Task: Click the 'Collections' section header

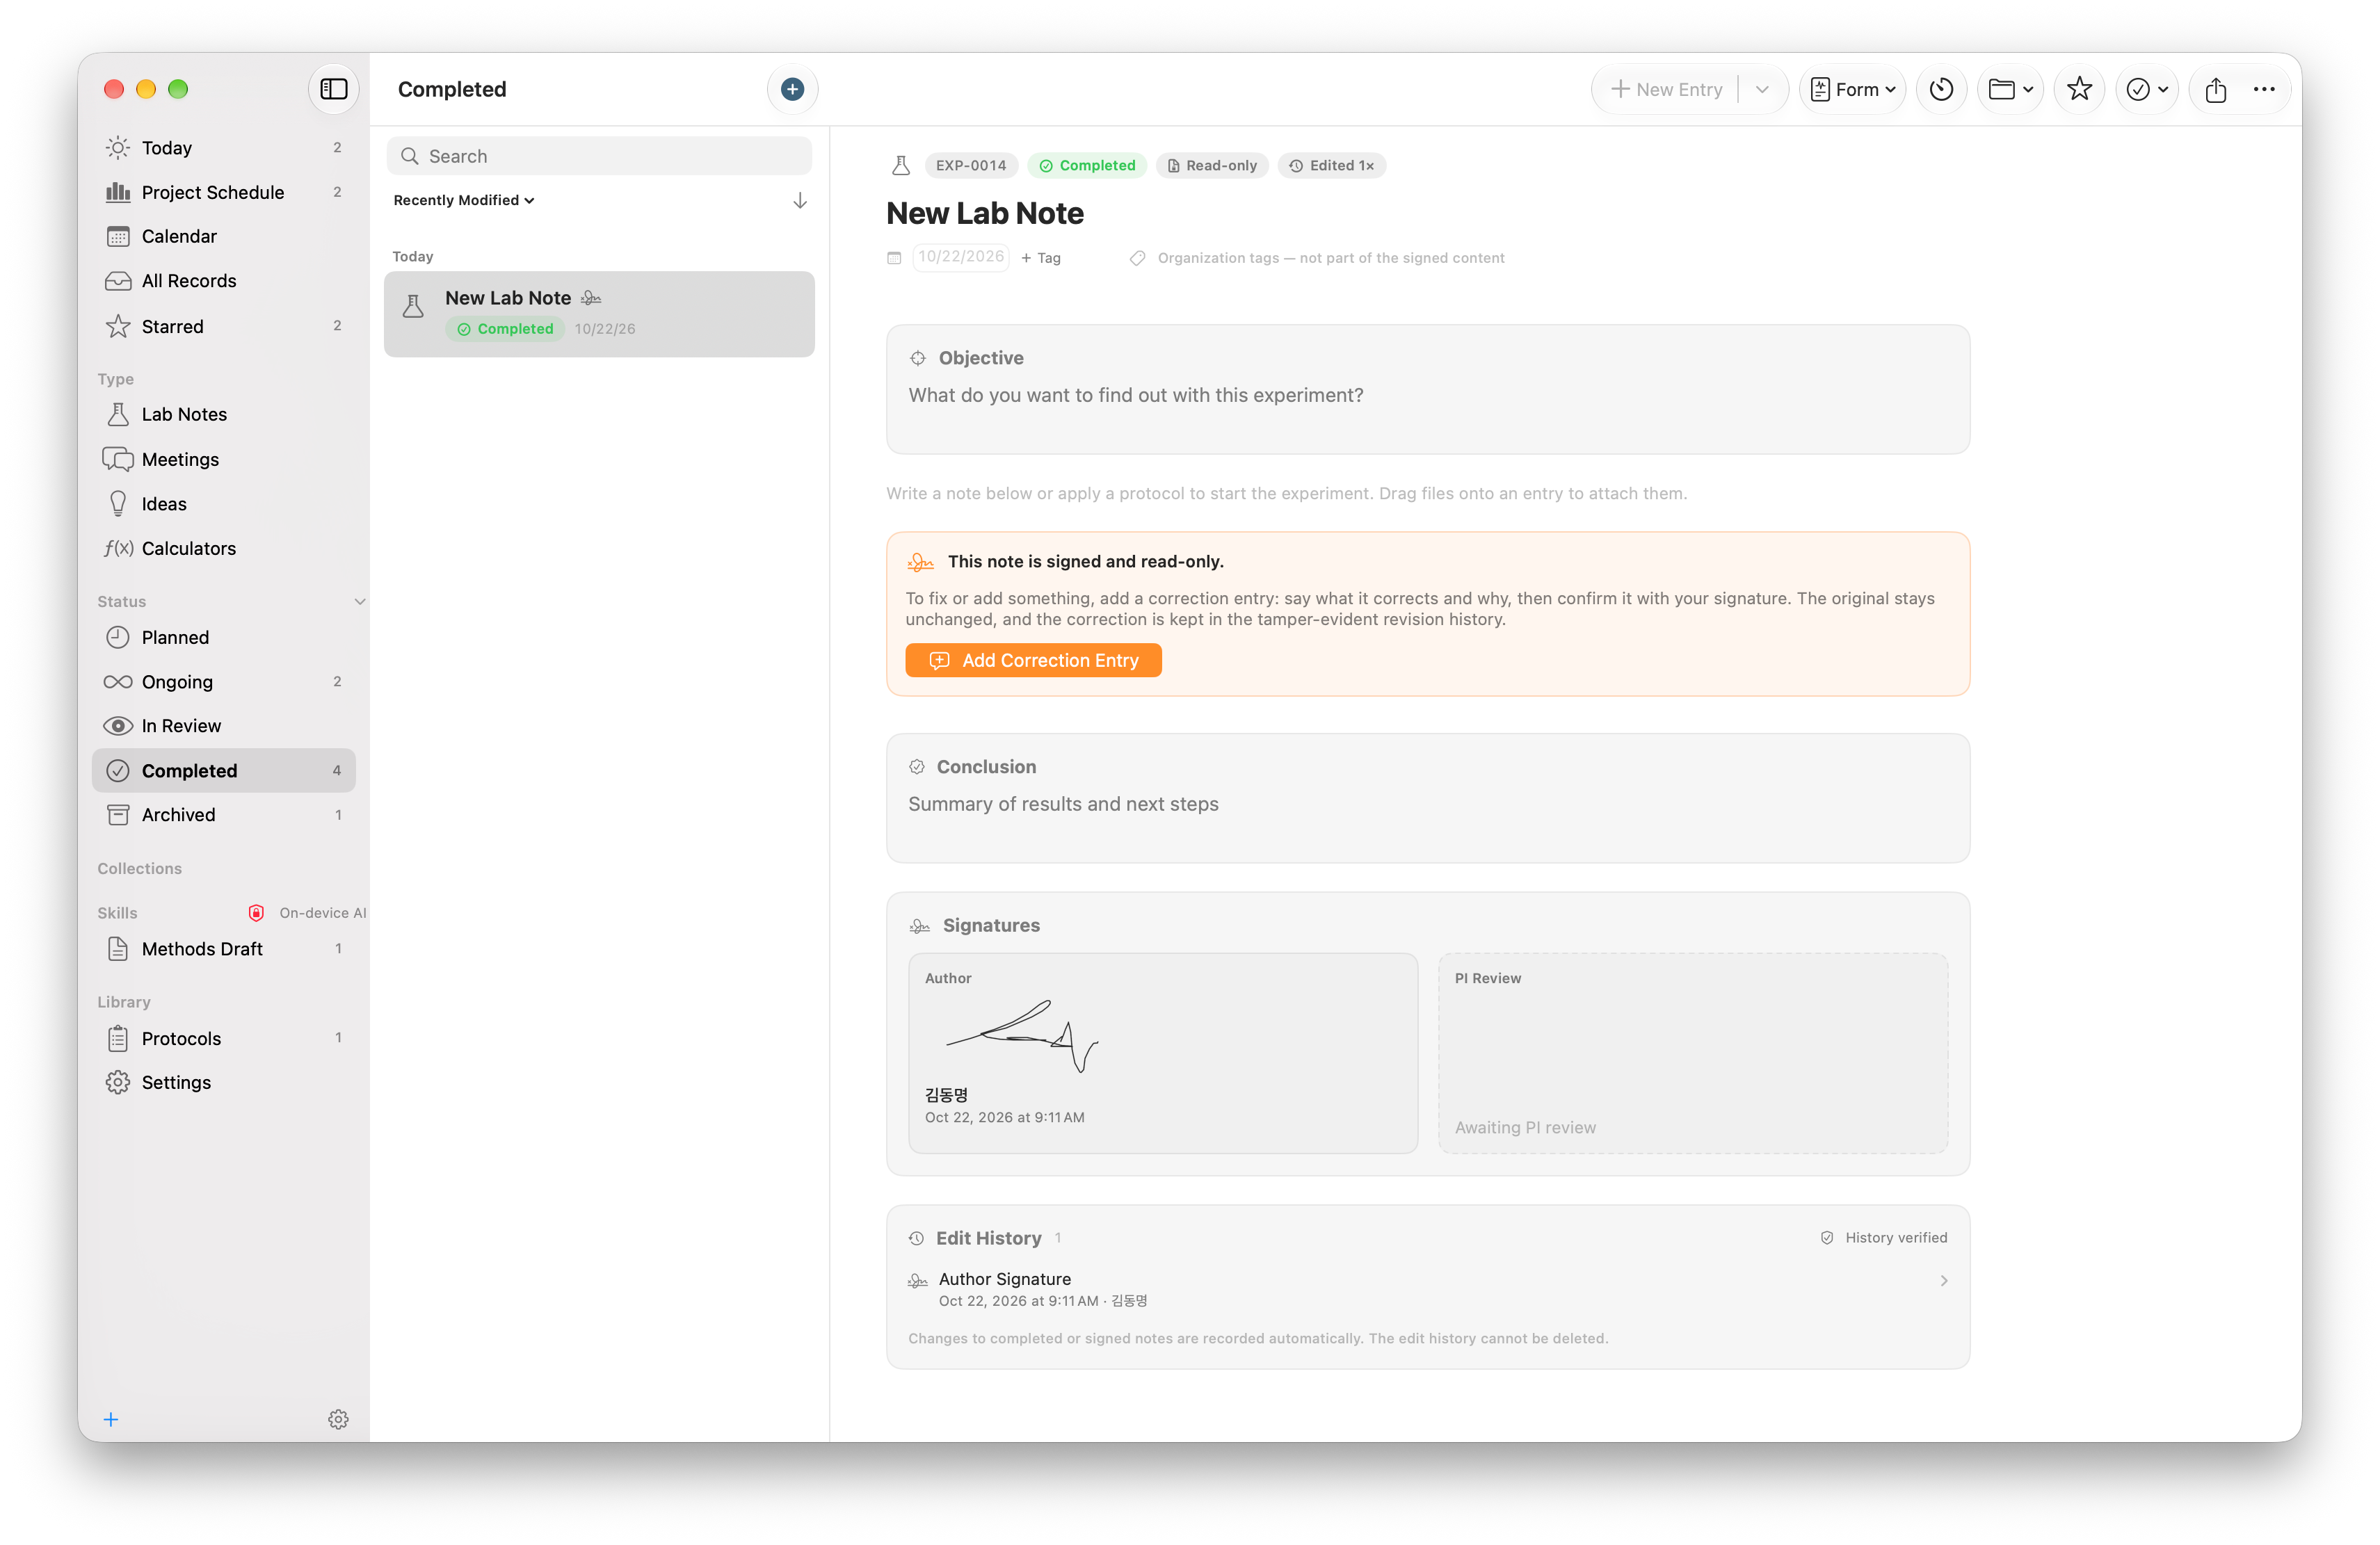Action: pos(140,869)
